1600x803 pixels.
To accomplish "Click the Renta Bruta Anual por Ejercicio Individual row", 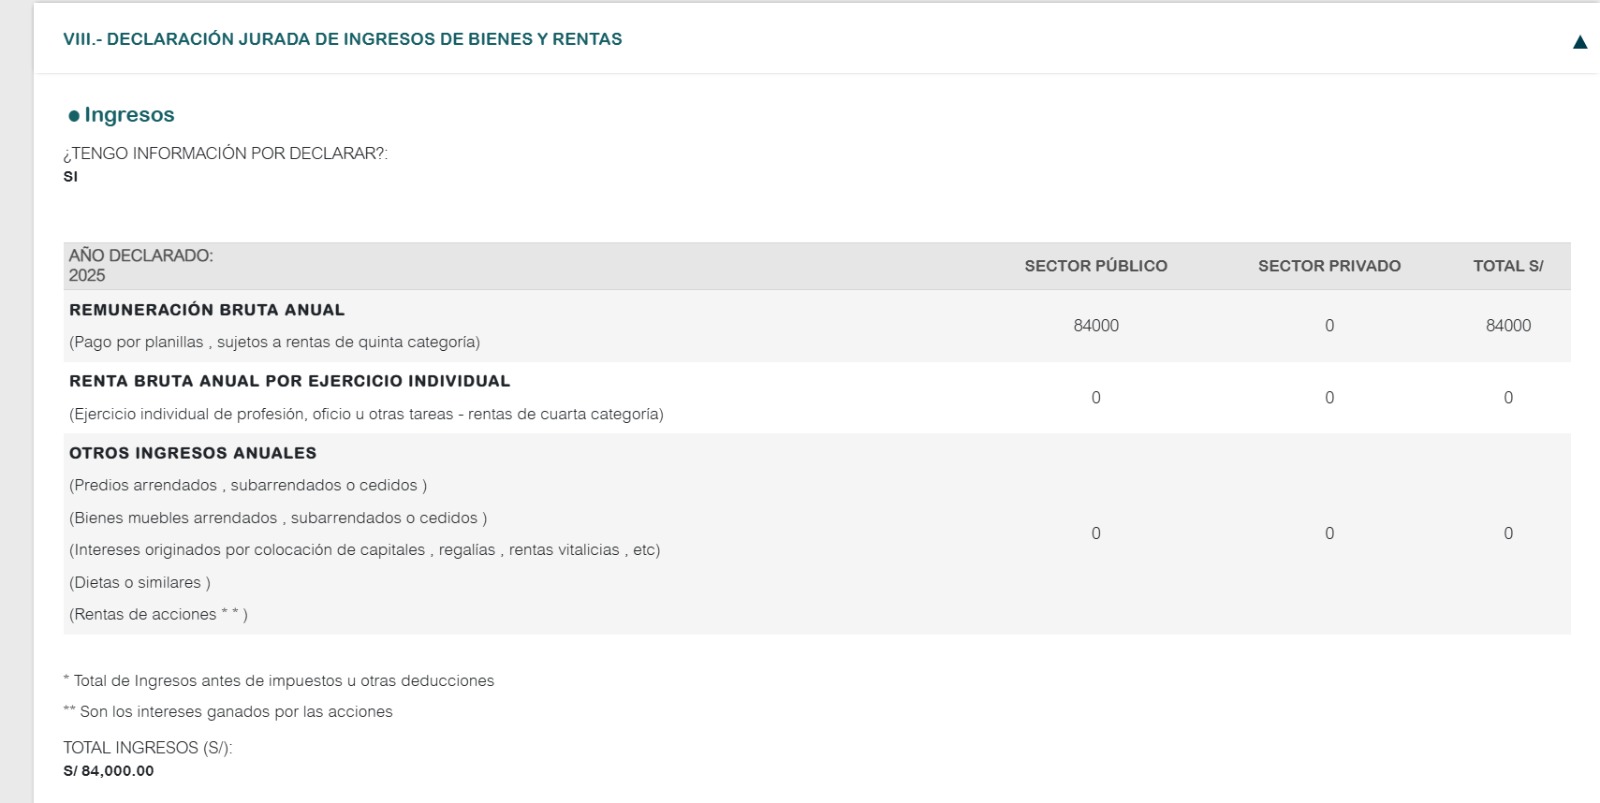I will point(817,397).
